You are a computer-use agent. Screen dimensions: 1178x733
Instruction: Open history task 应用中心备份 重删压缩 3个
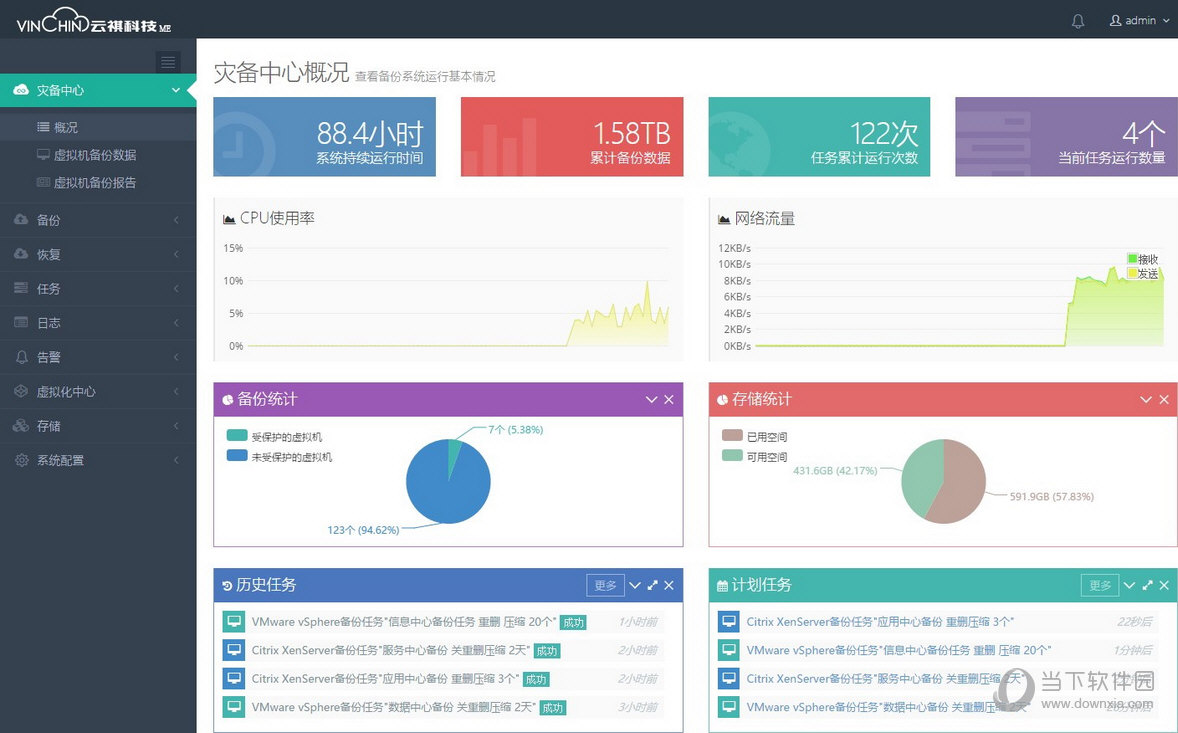click(385, 679)
